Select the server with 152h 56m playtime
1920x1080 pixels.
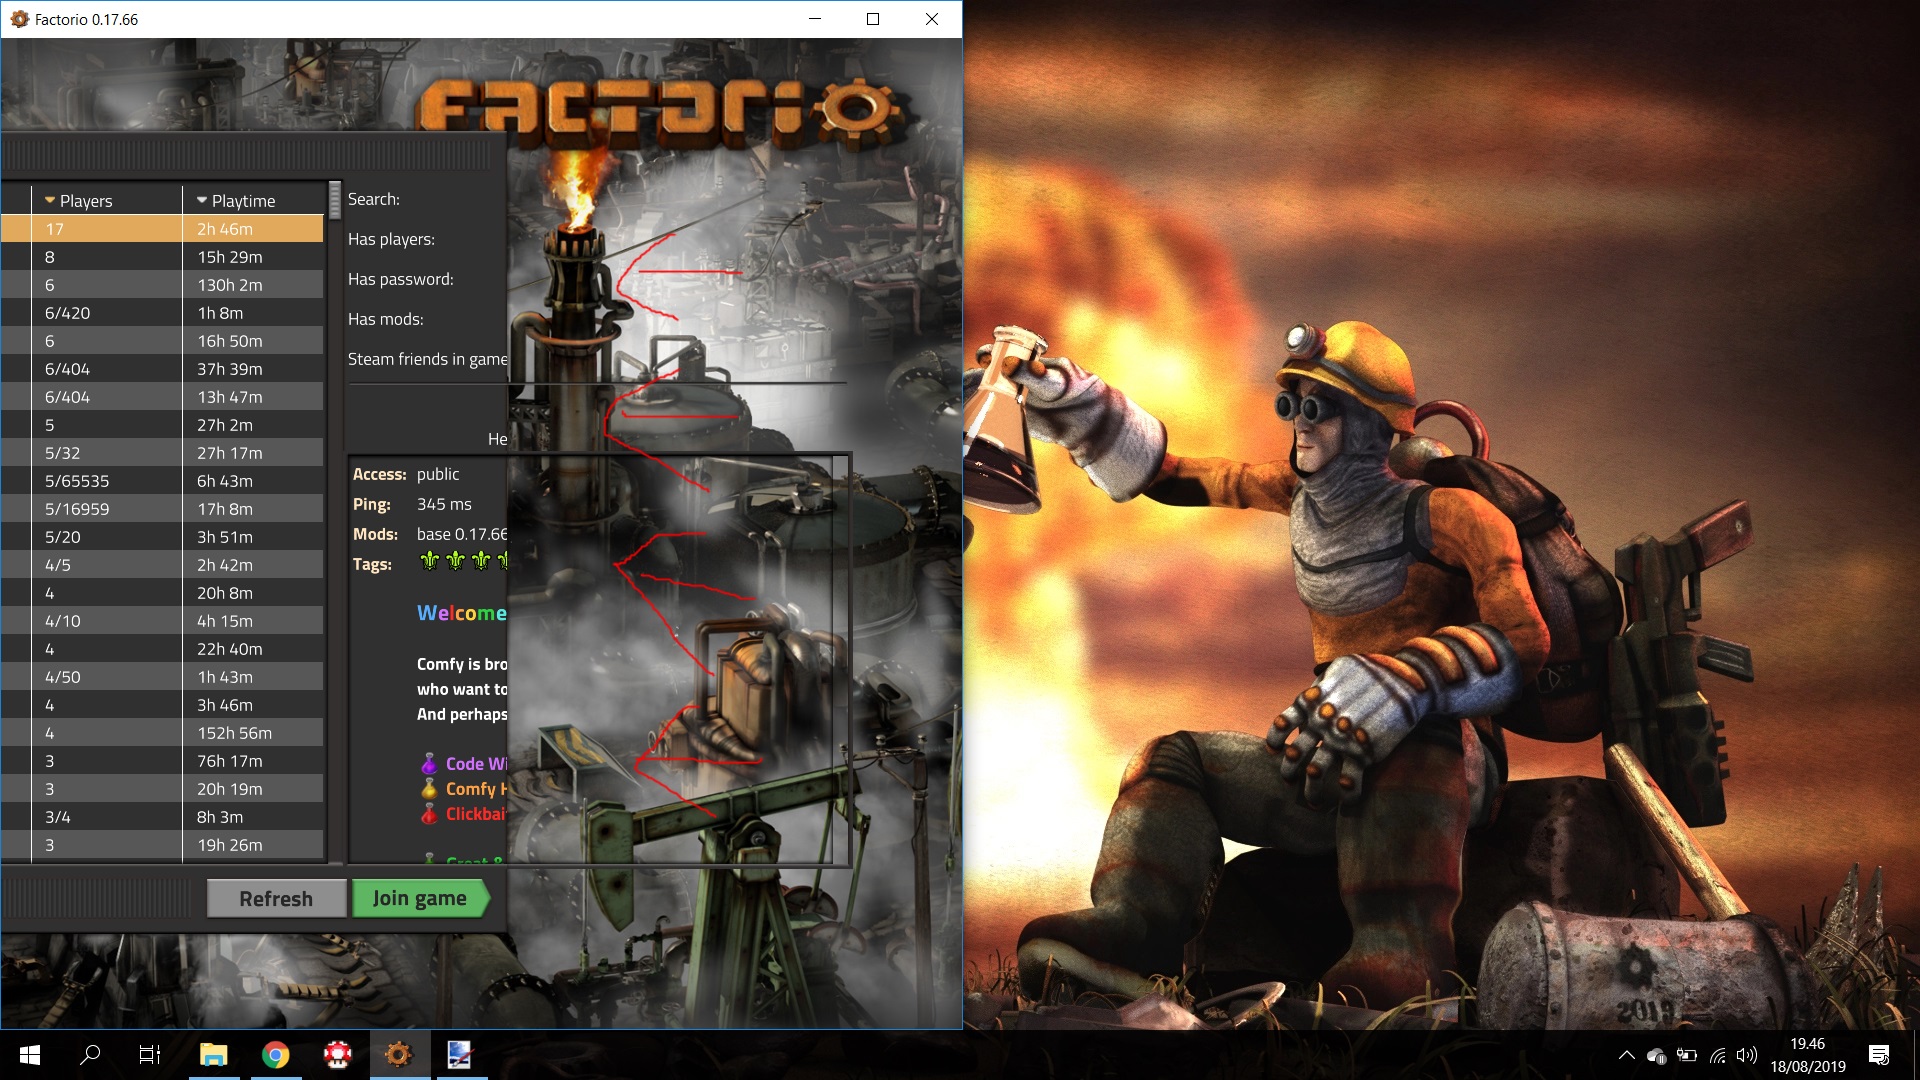[162, 733]
